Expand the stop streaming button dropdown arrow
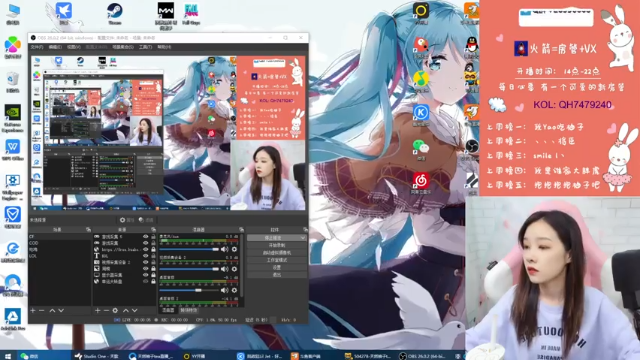The height and width of the screenshot is (360, 640). [302, 238]
